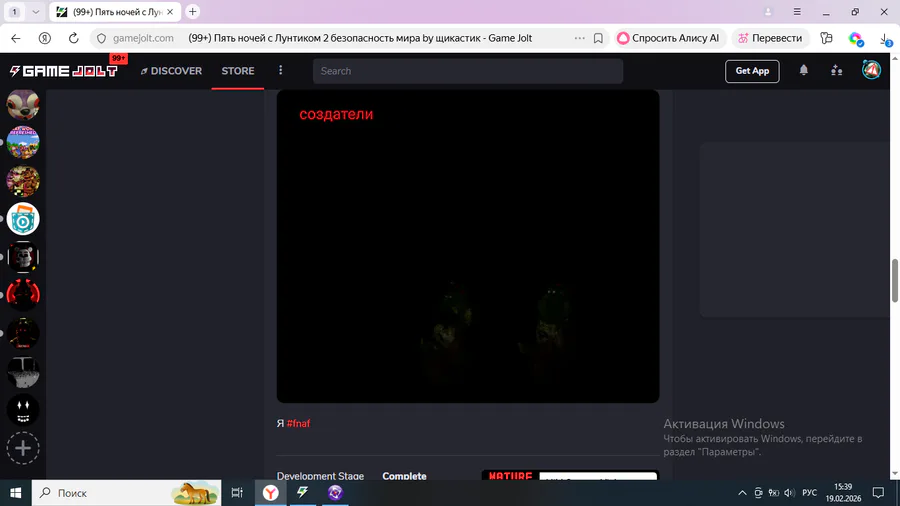Open Yandex Browser from taskbar
Screen dimensions: 900x506
coord(270,493)
